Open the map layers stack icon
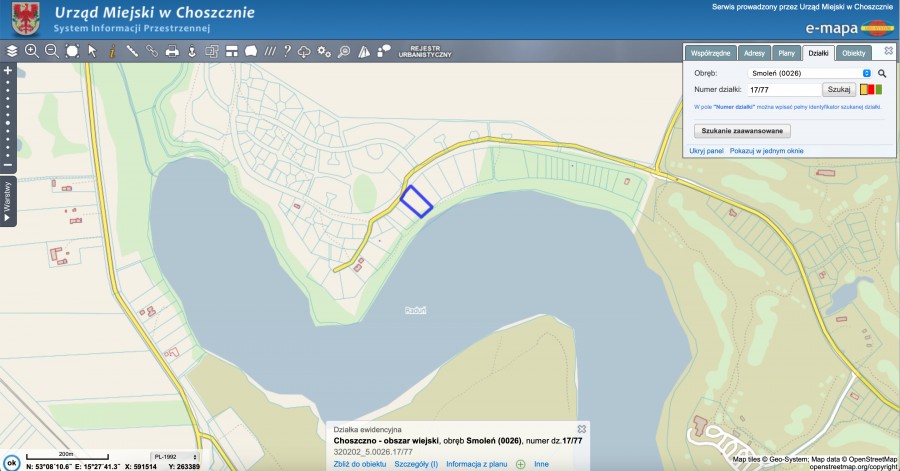The image size is (900, 471). [12, 50]
